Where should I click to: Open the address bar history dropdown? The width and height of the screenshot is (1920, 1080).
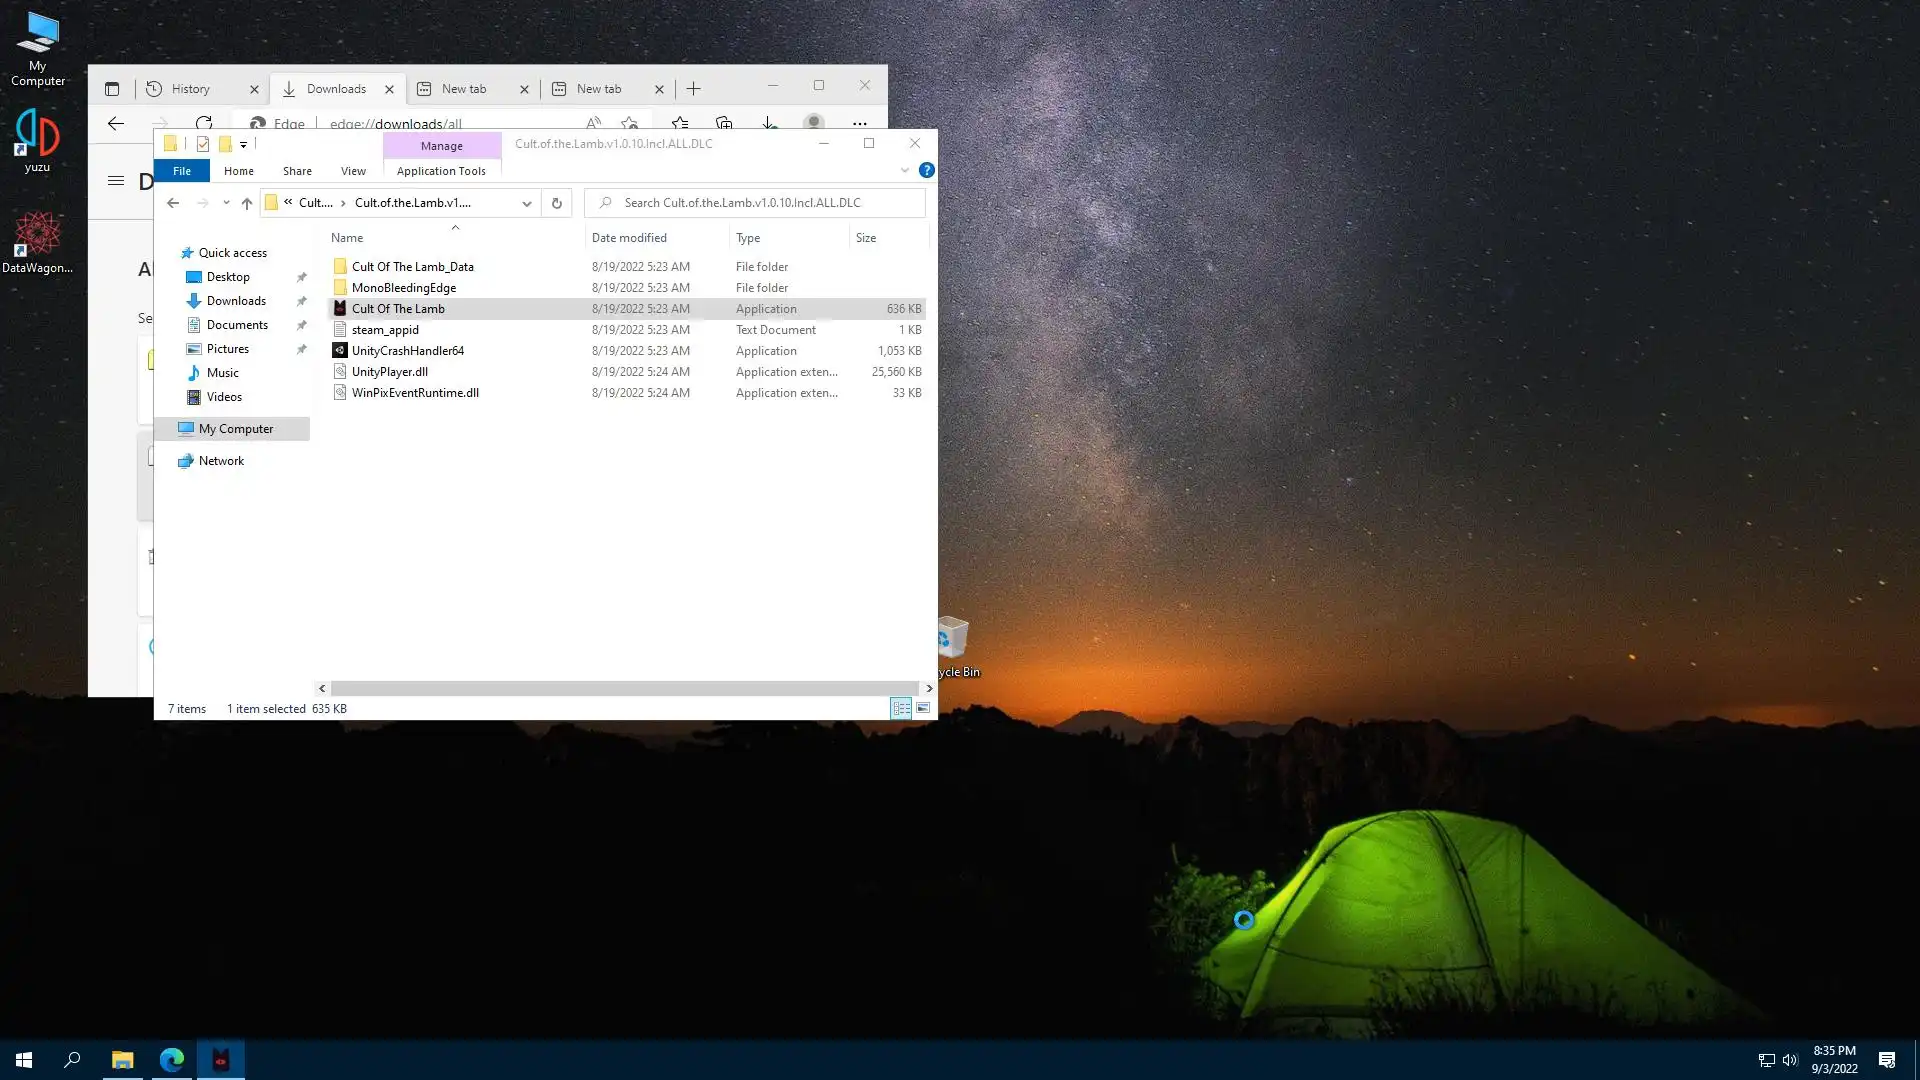pyautogui.click(x=526, y=203)
